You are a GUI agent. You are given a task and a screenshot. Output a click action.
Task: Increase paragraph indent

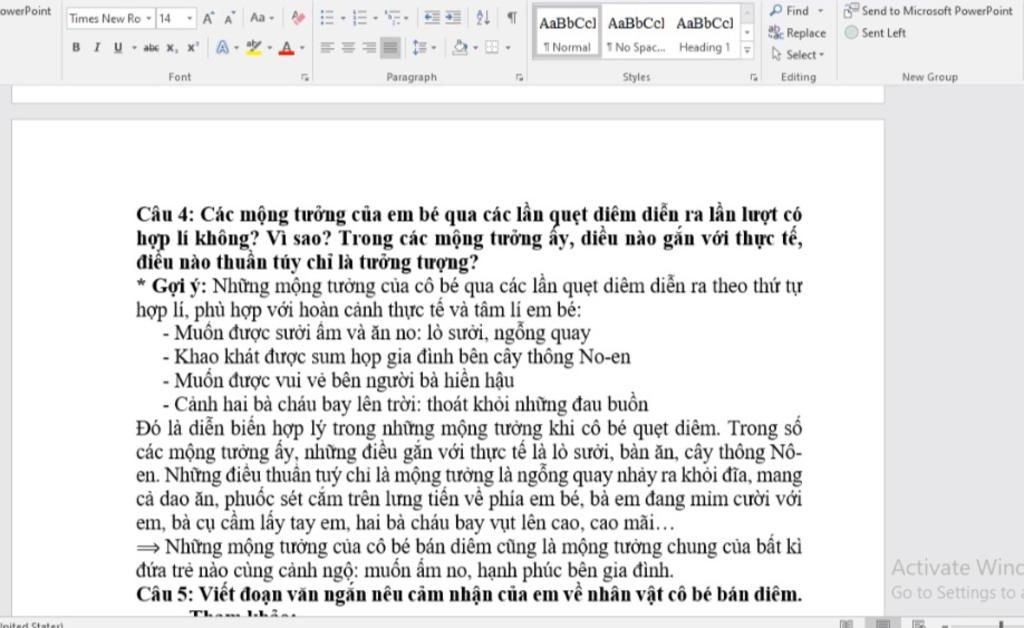tap(453, 18)
